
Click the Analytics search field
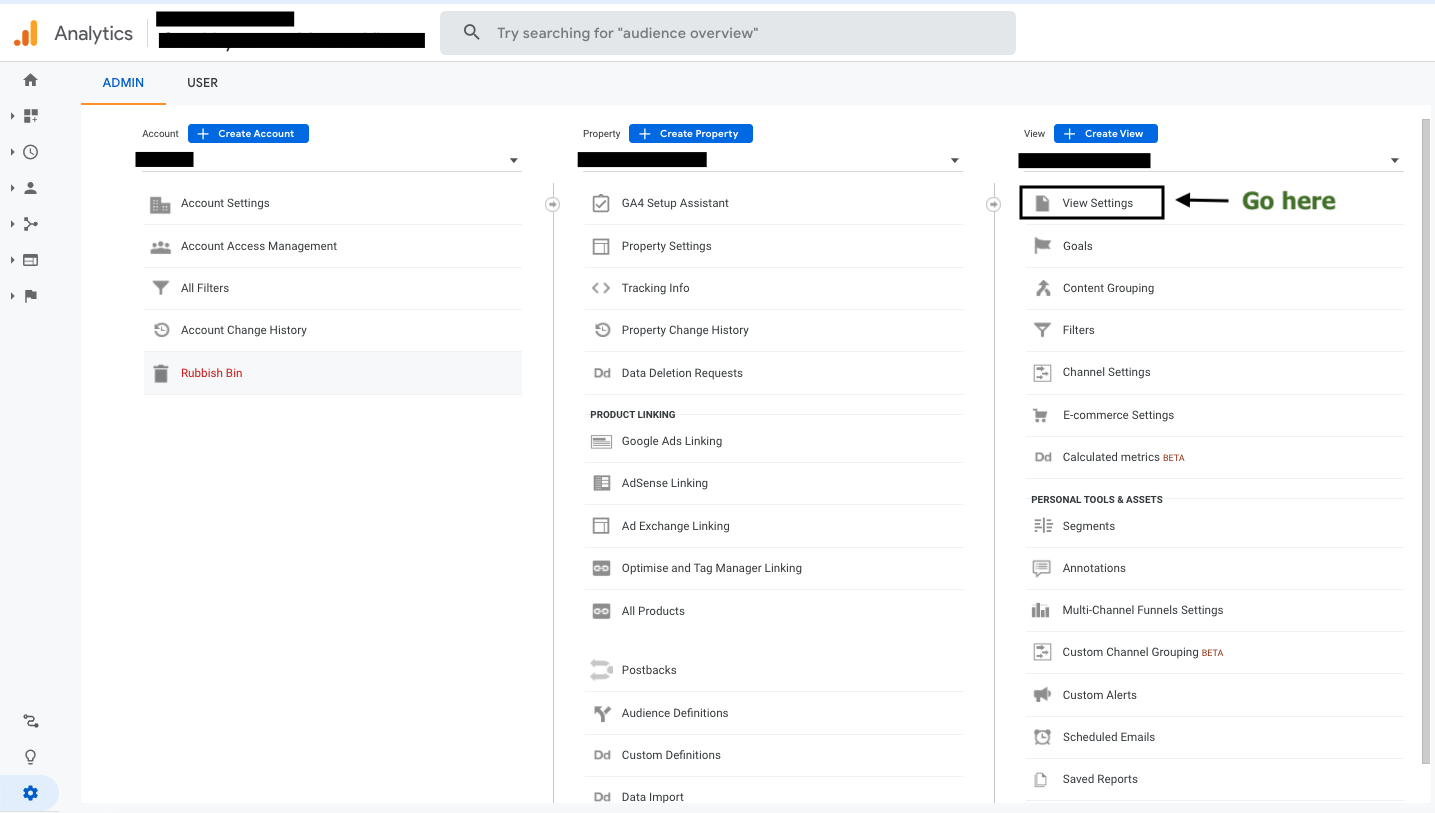click(x=728, y=33)
